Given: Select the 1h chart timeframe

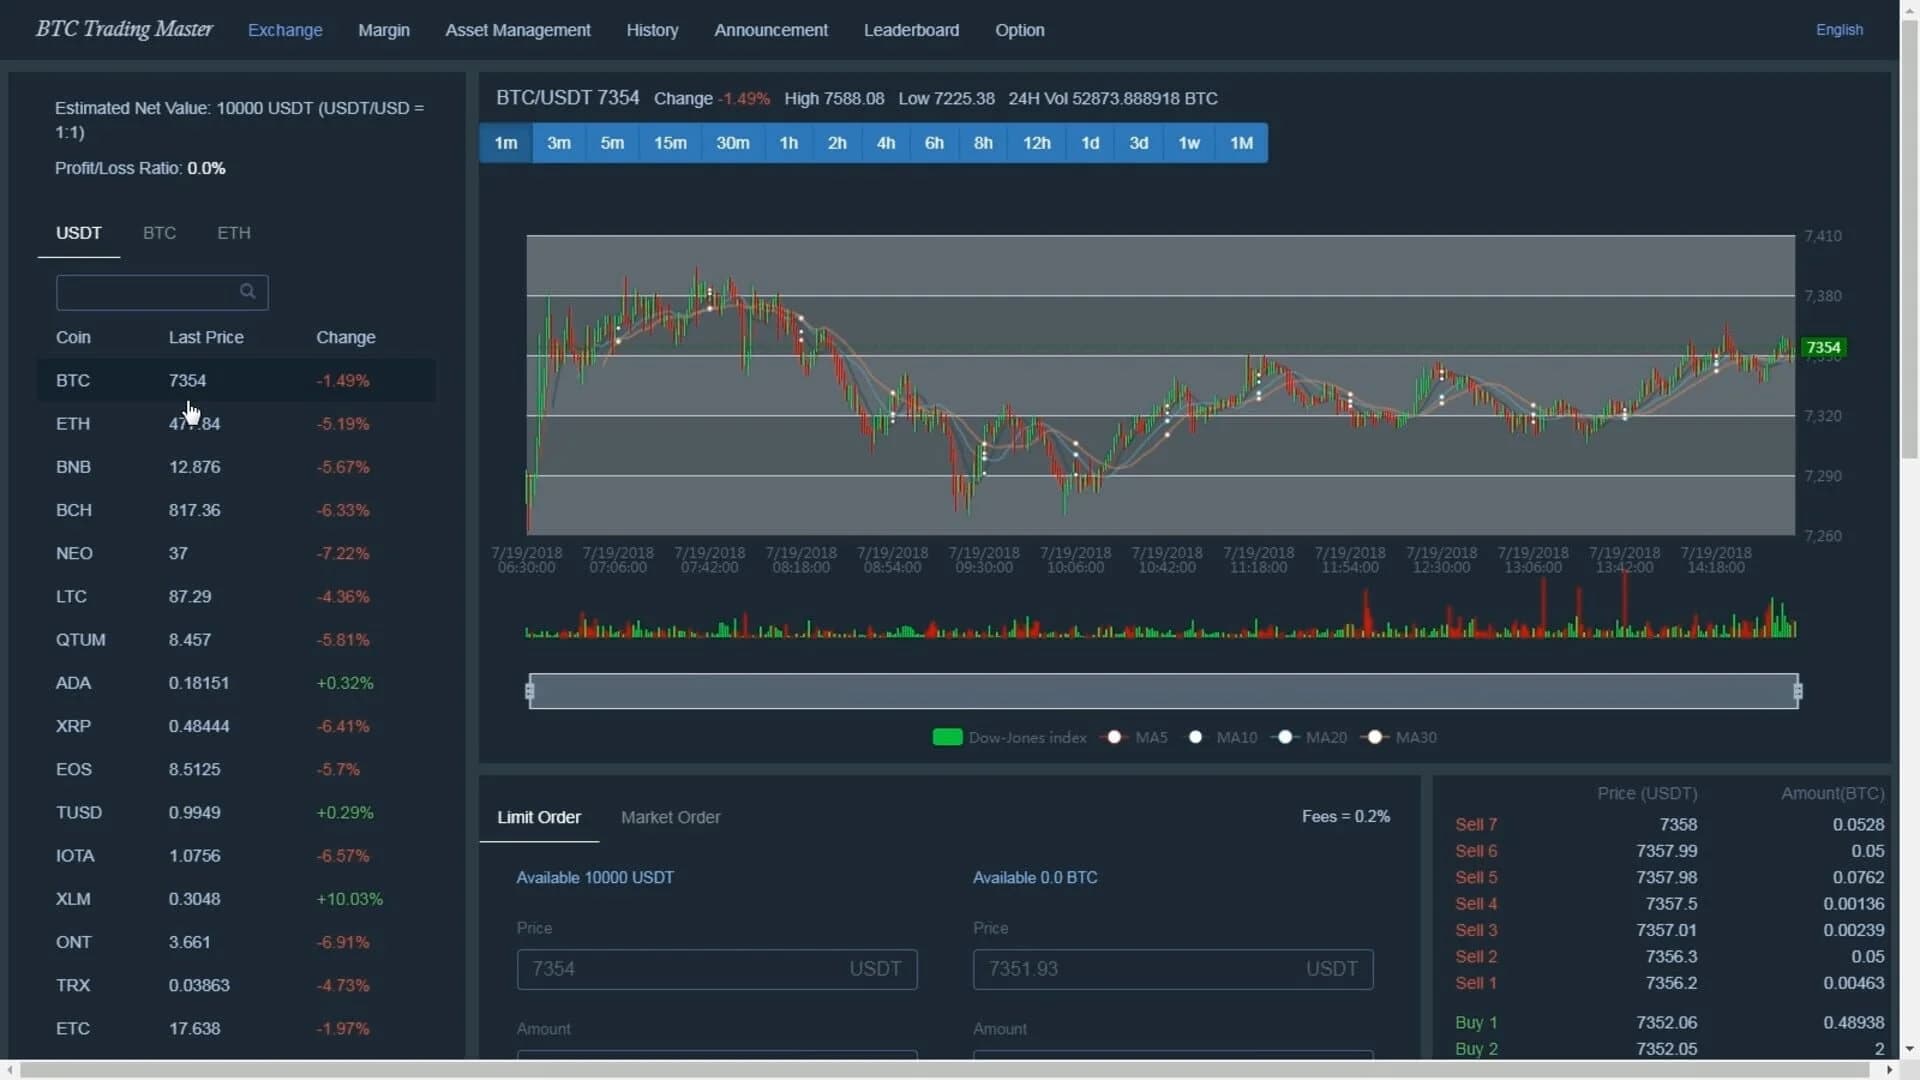Looking at the screenshot, I should coord(788,143).
